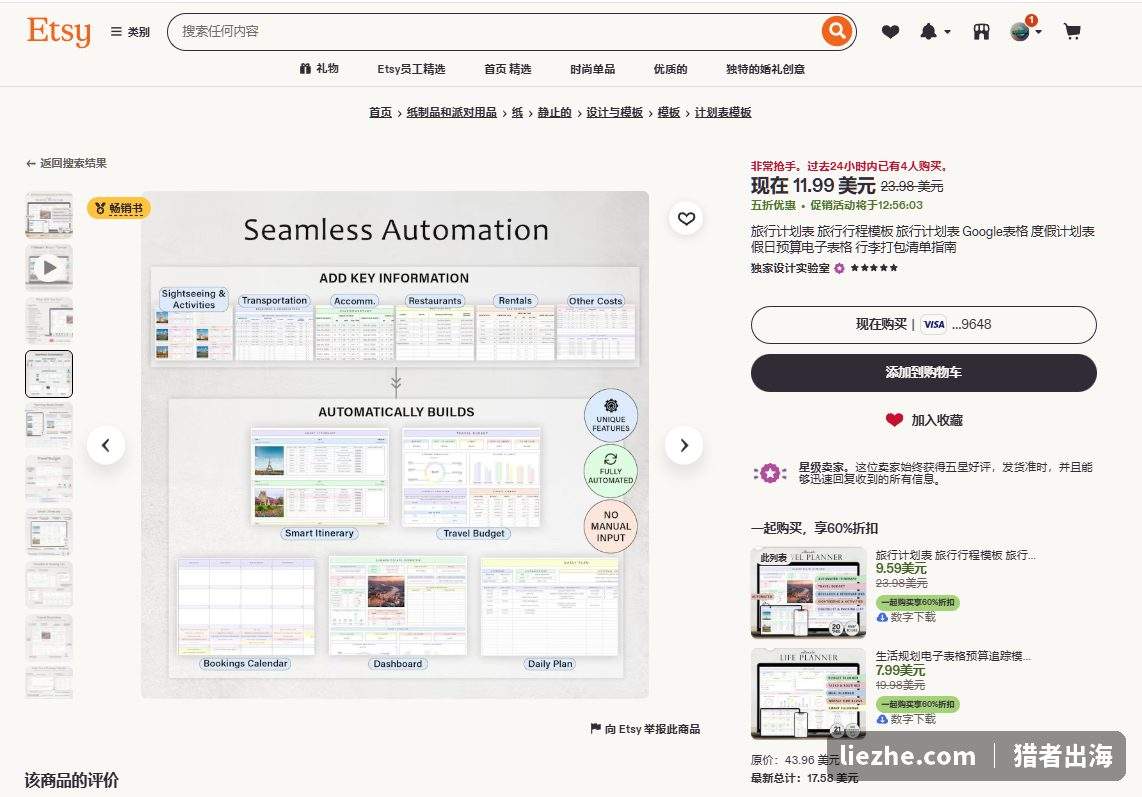Select the first product thumbnail
The width and height of the screenshot is (1142, 797).
coord(49,216)
